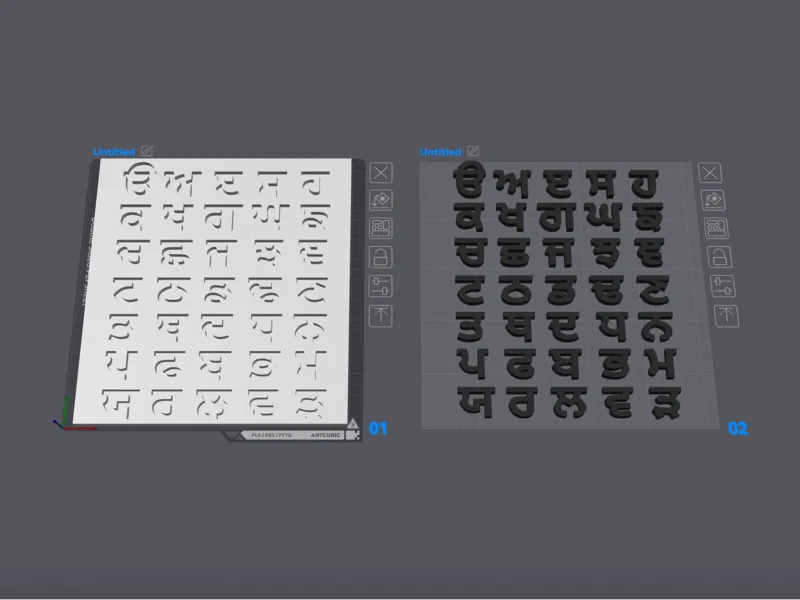
Task: Auto orient objects on plate 01
Action: 381,200
